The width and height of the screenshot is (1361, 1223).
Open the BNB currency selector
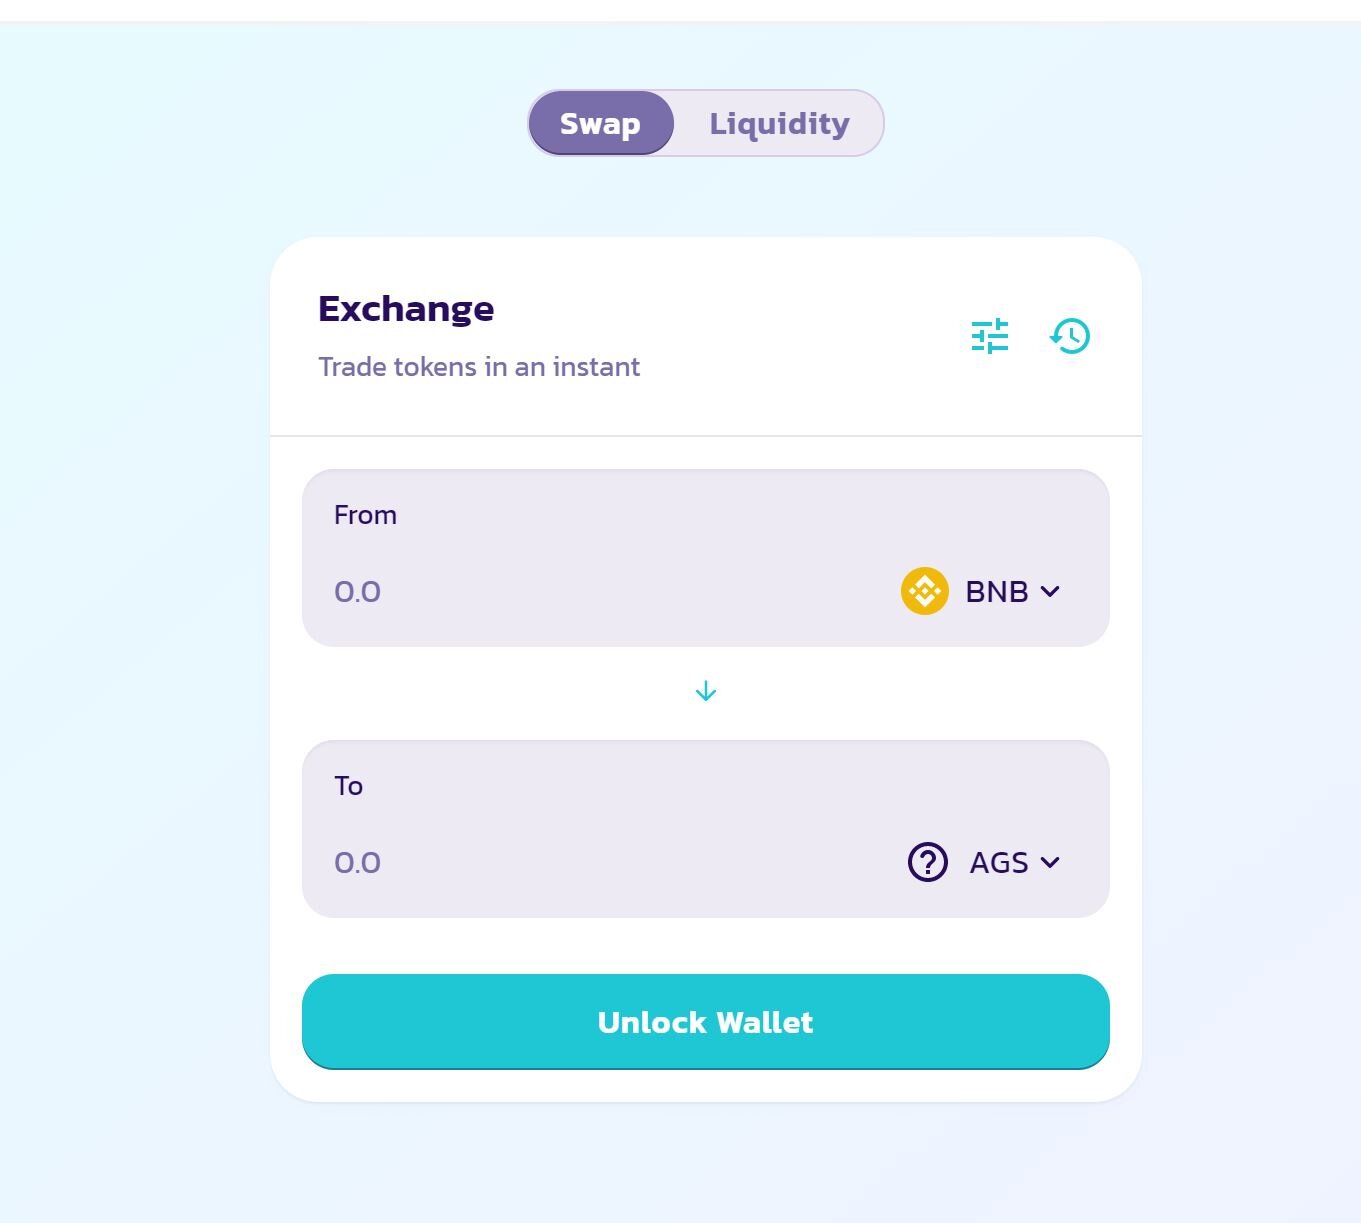981,591
